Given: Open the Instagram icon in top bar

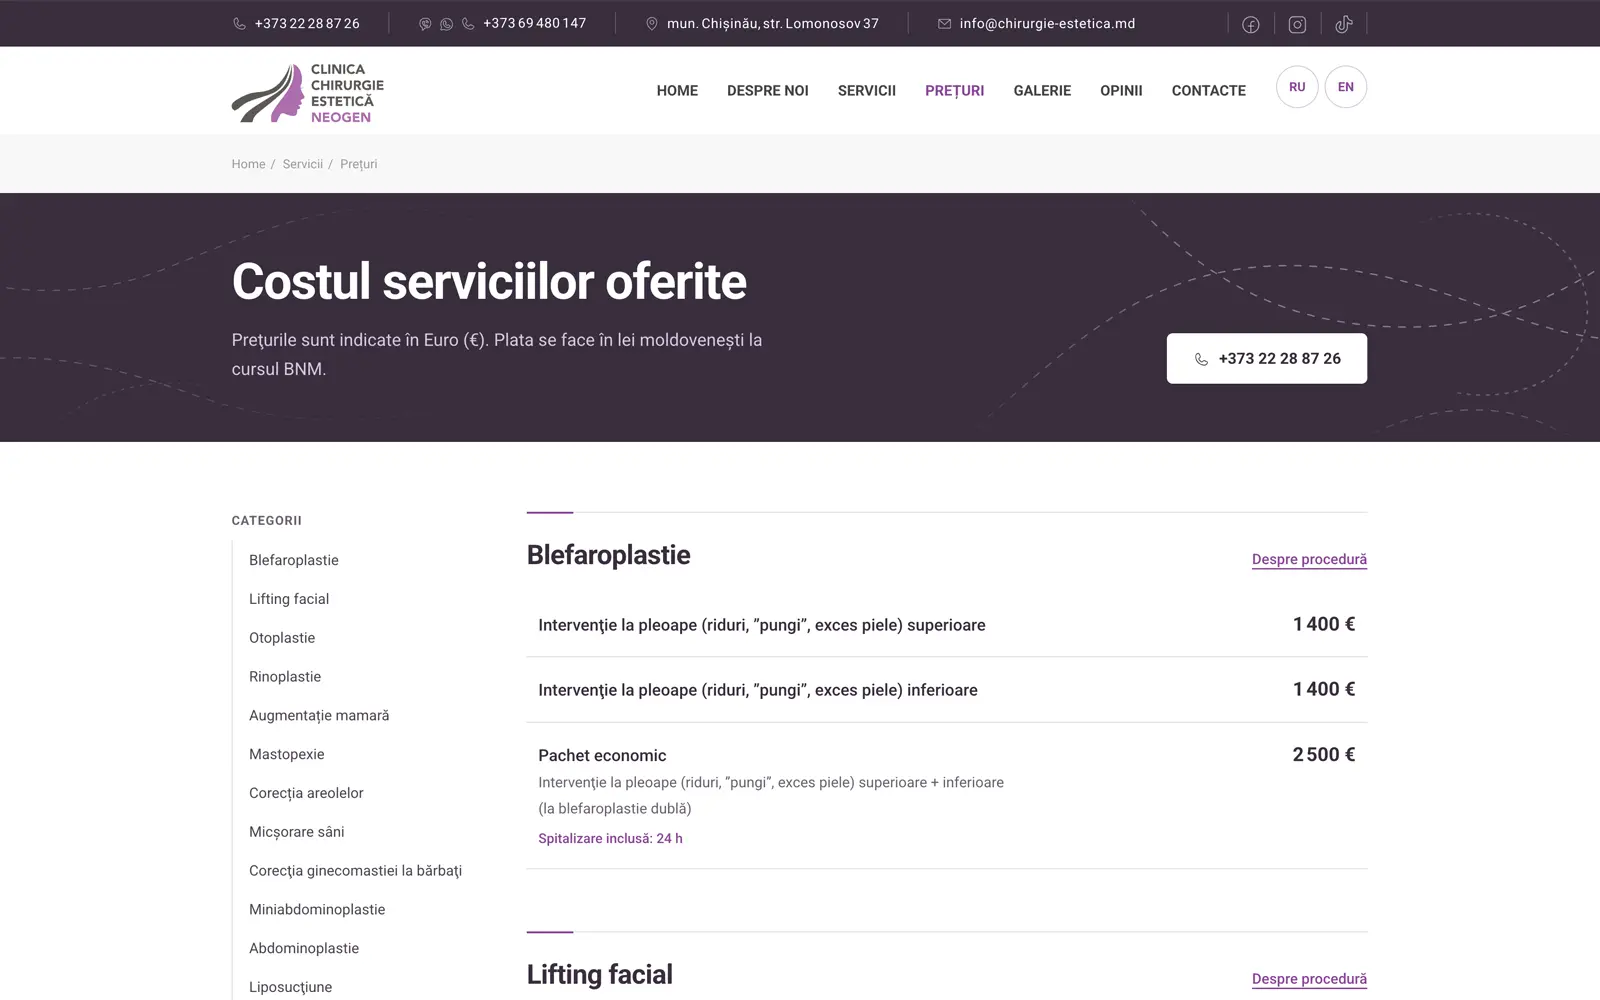Looking at the screenshot, I should pos(1297,24).
